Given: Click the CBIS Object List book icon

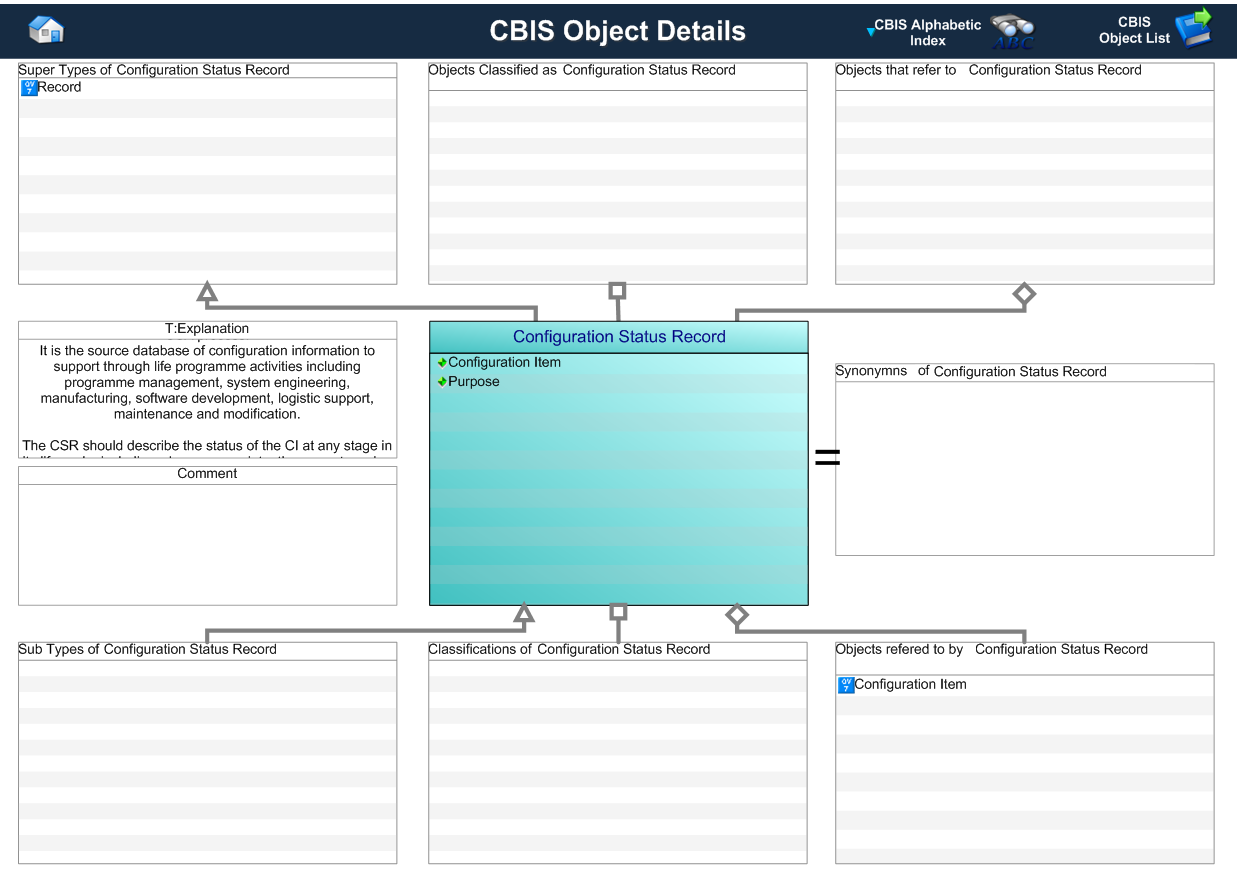Looking at the screenshot, I should pos(1193,29).
